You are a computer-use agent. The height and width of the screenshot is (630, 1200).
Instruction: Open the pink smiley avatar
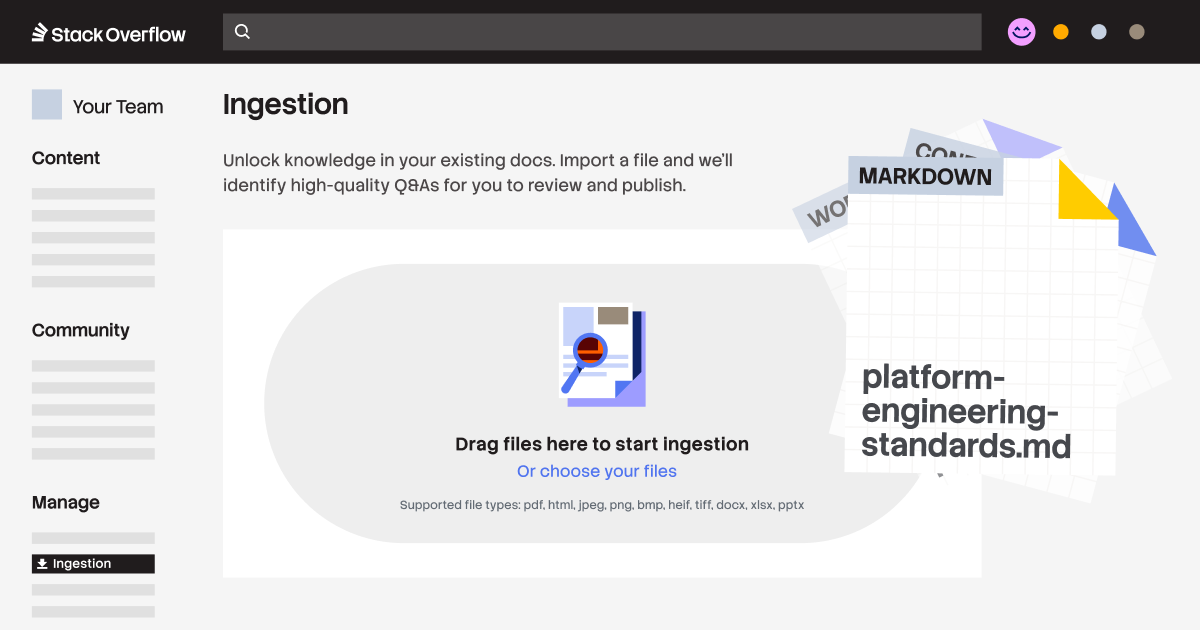[1021, 32]
